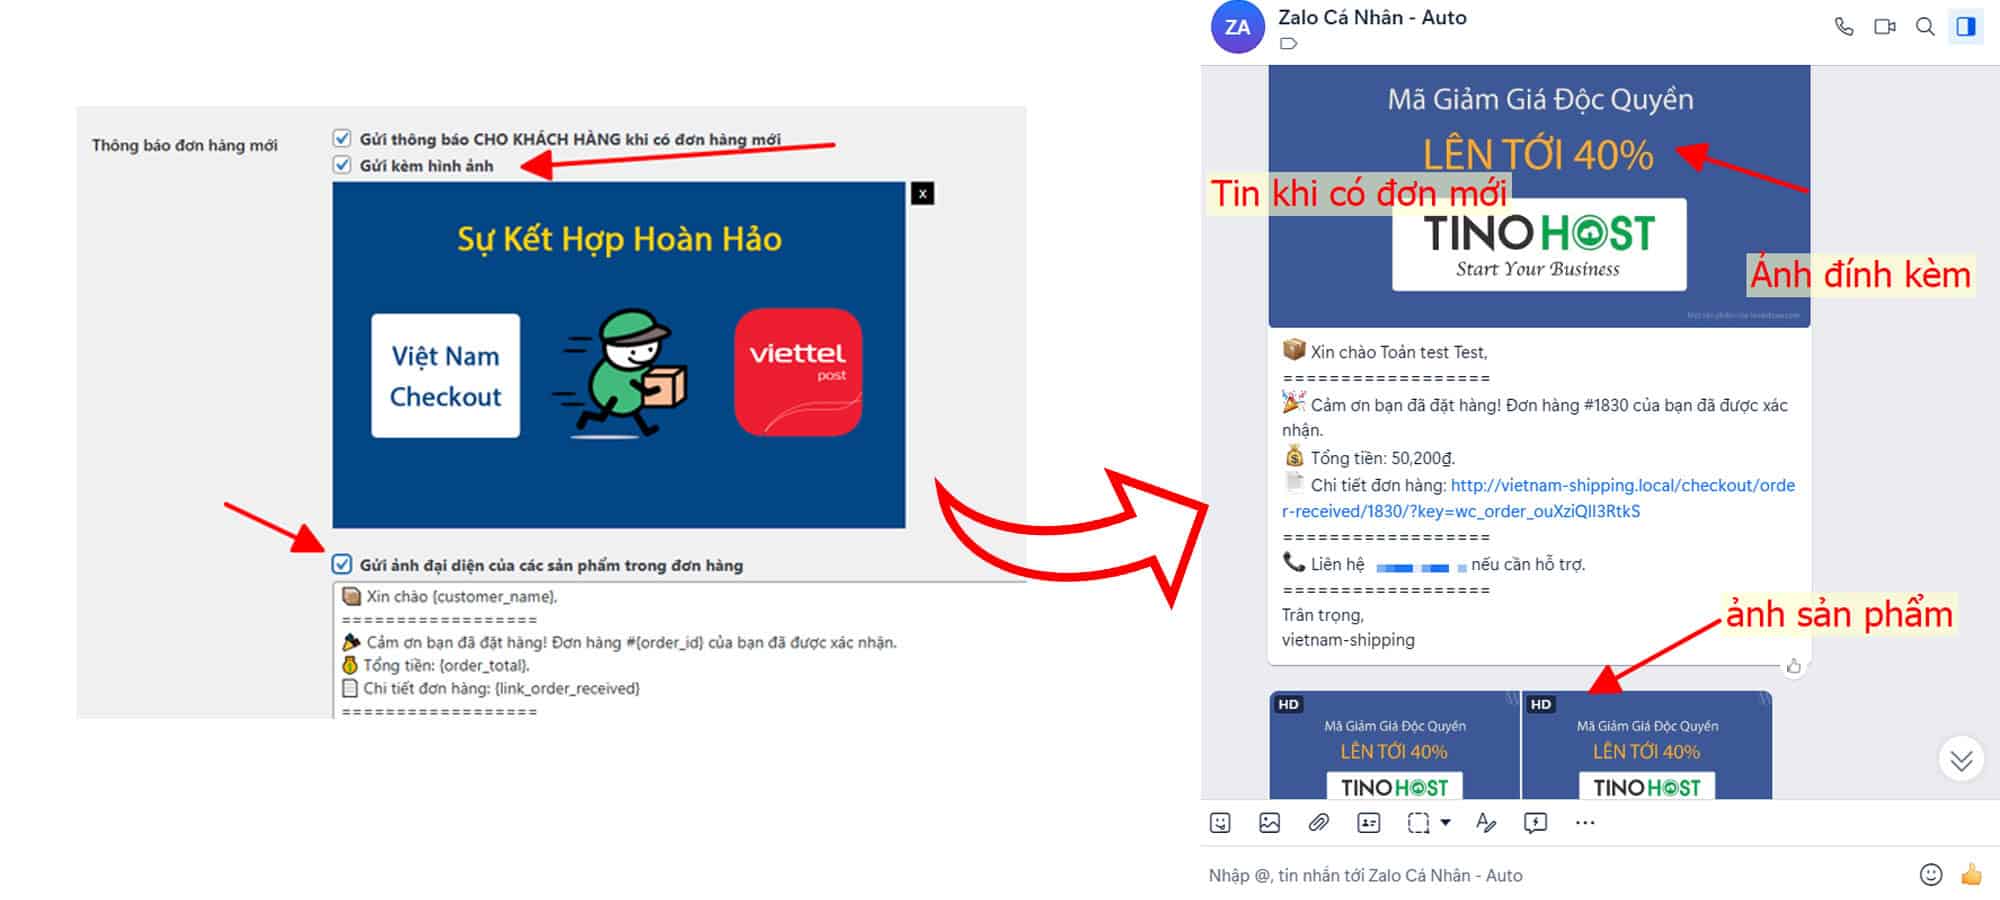React to order message with like icon
The image size is (2000, 900).
[x=1794, y=666]
